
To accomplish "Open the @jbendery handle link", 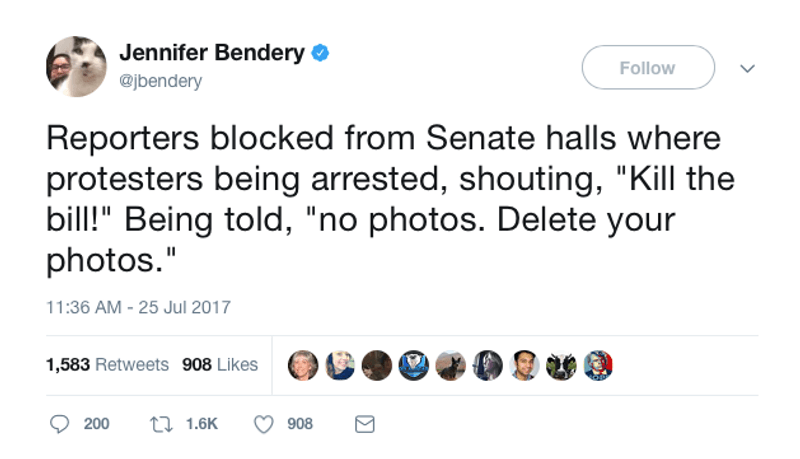I will pyautogui.click(x=160, y=81).
